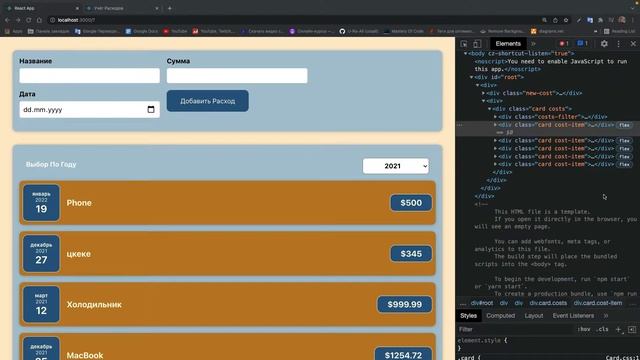Open the Card.css:1 source link
Viewport: 640px width, 360px height.
click(622, 357)
